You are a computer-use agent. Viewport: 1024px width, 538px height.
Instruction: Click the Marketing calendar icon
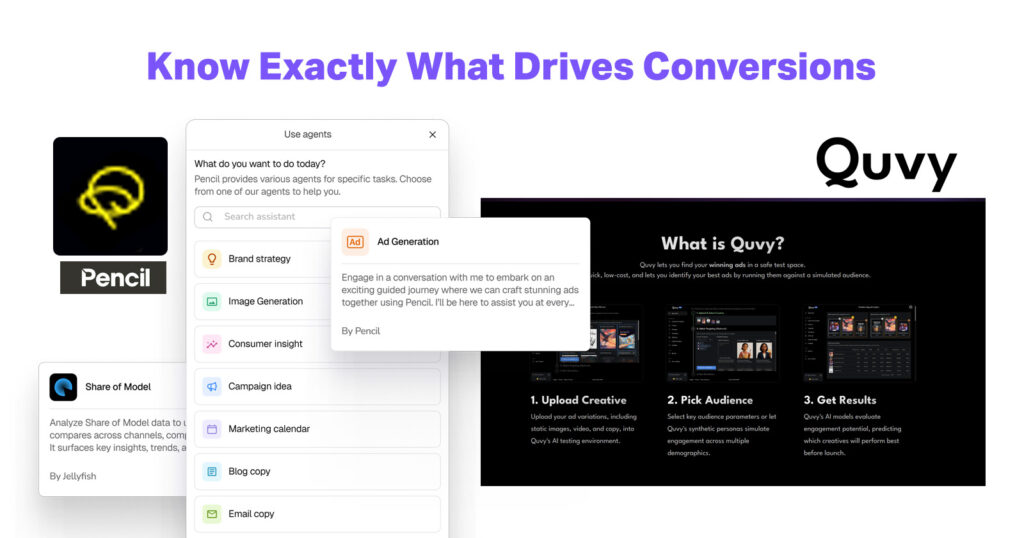tap(212, 429)
